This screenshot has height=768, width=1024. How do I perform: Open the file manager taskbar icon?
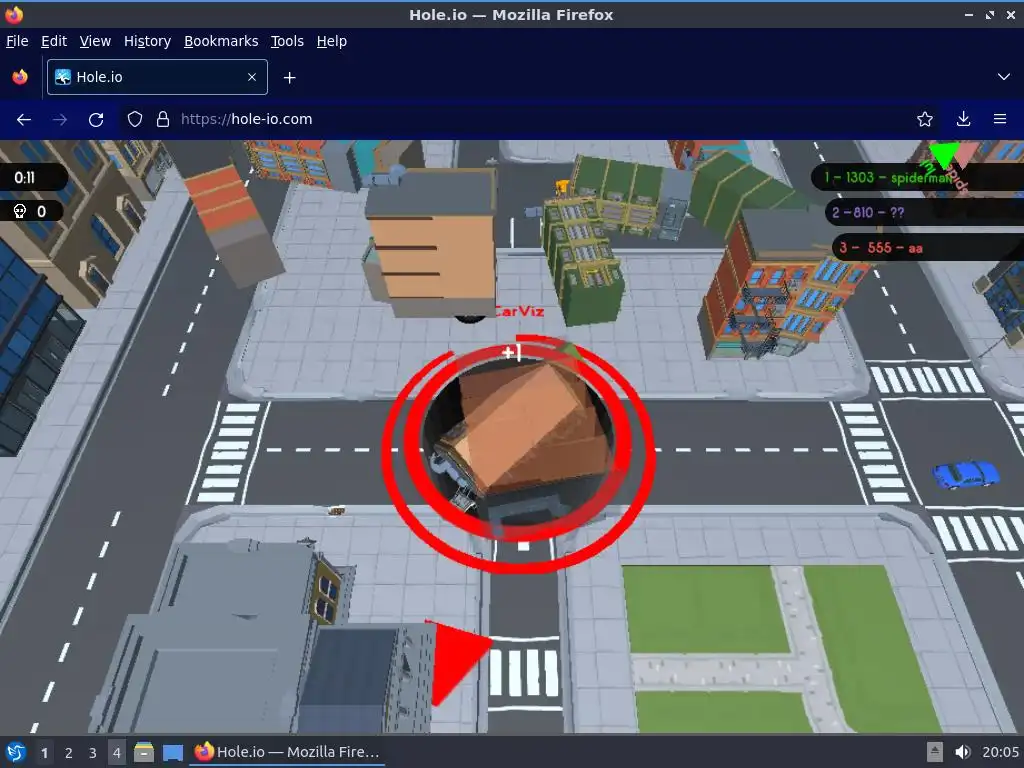tap(144, 752)
